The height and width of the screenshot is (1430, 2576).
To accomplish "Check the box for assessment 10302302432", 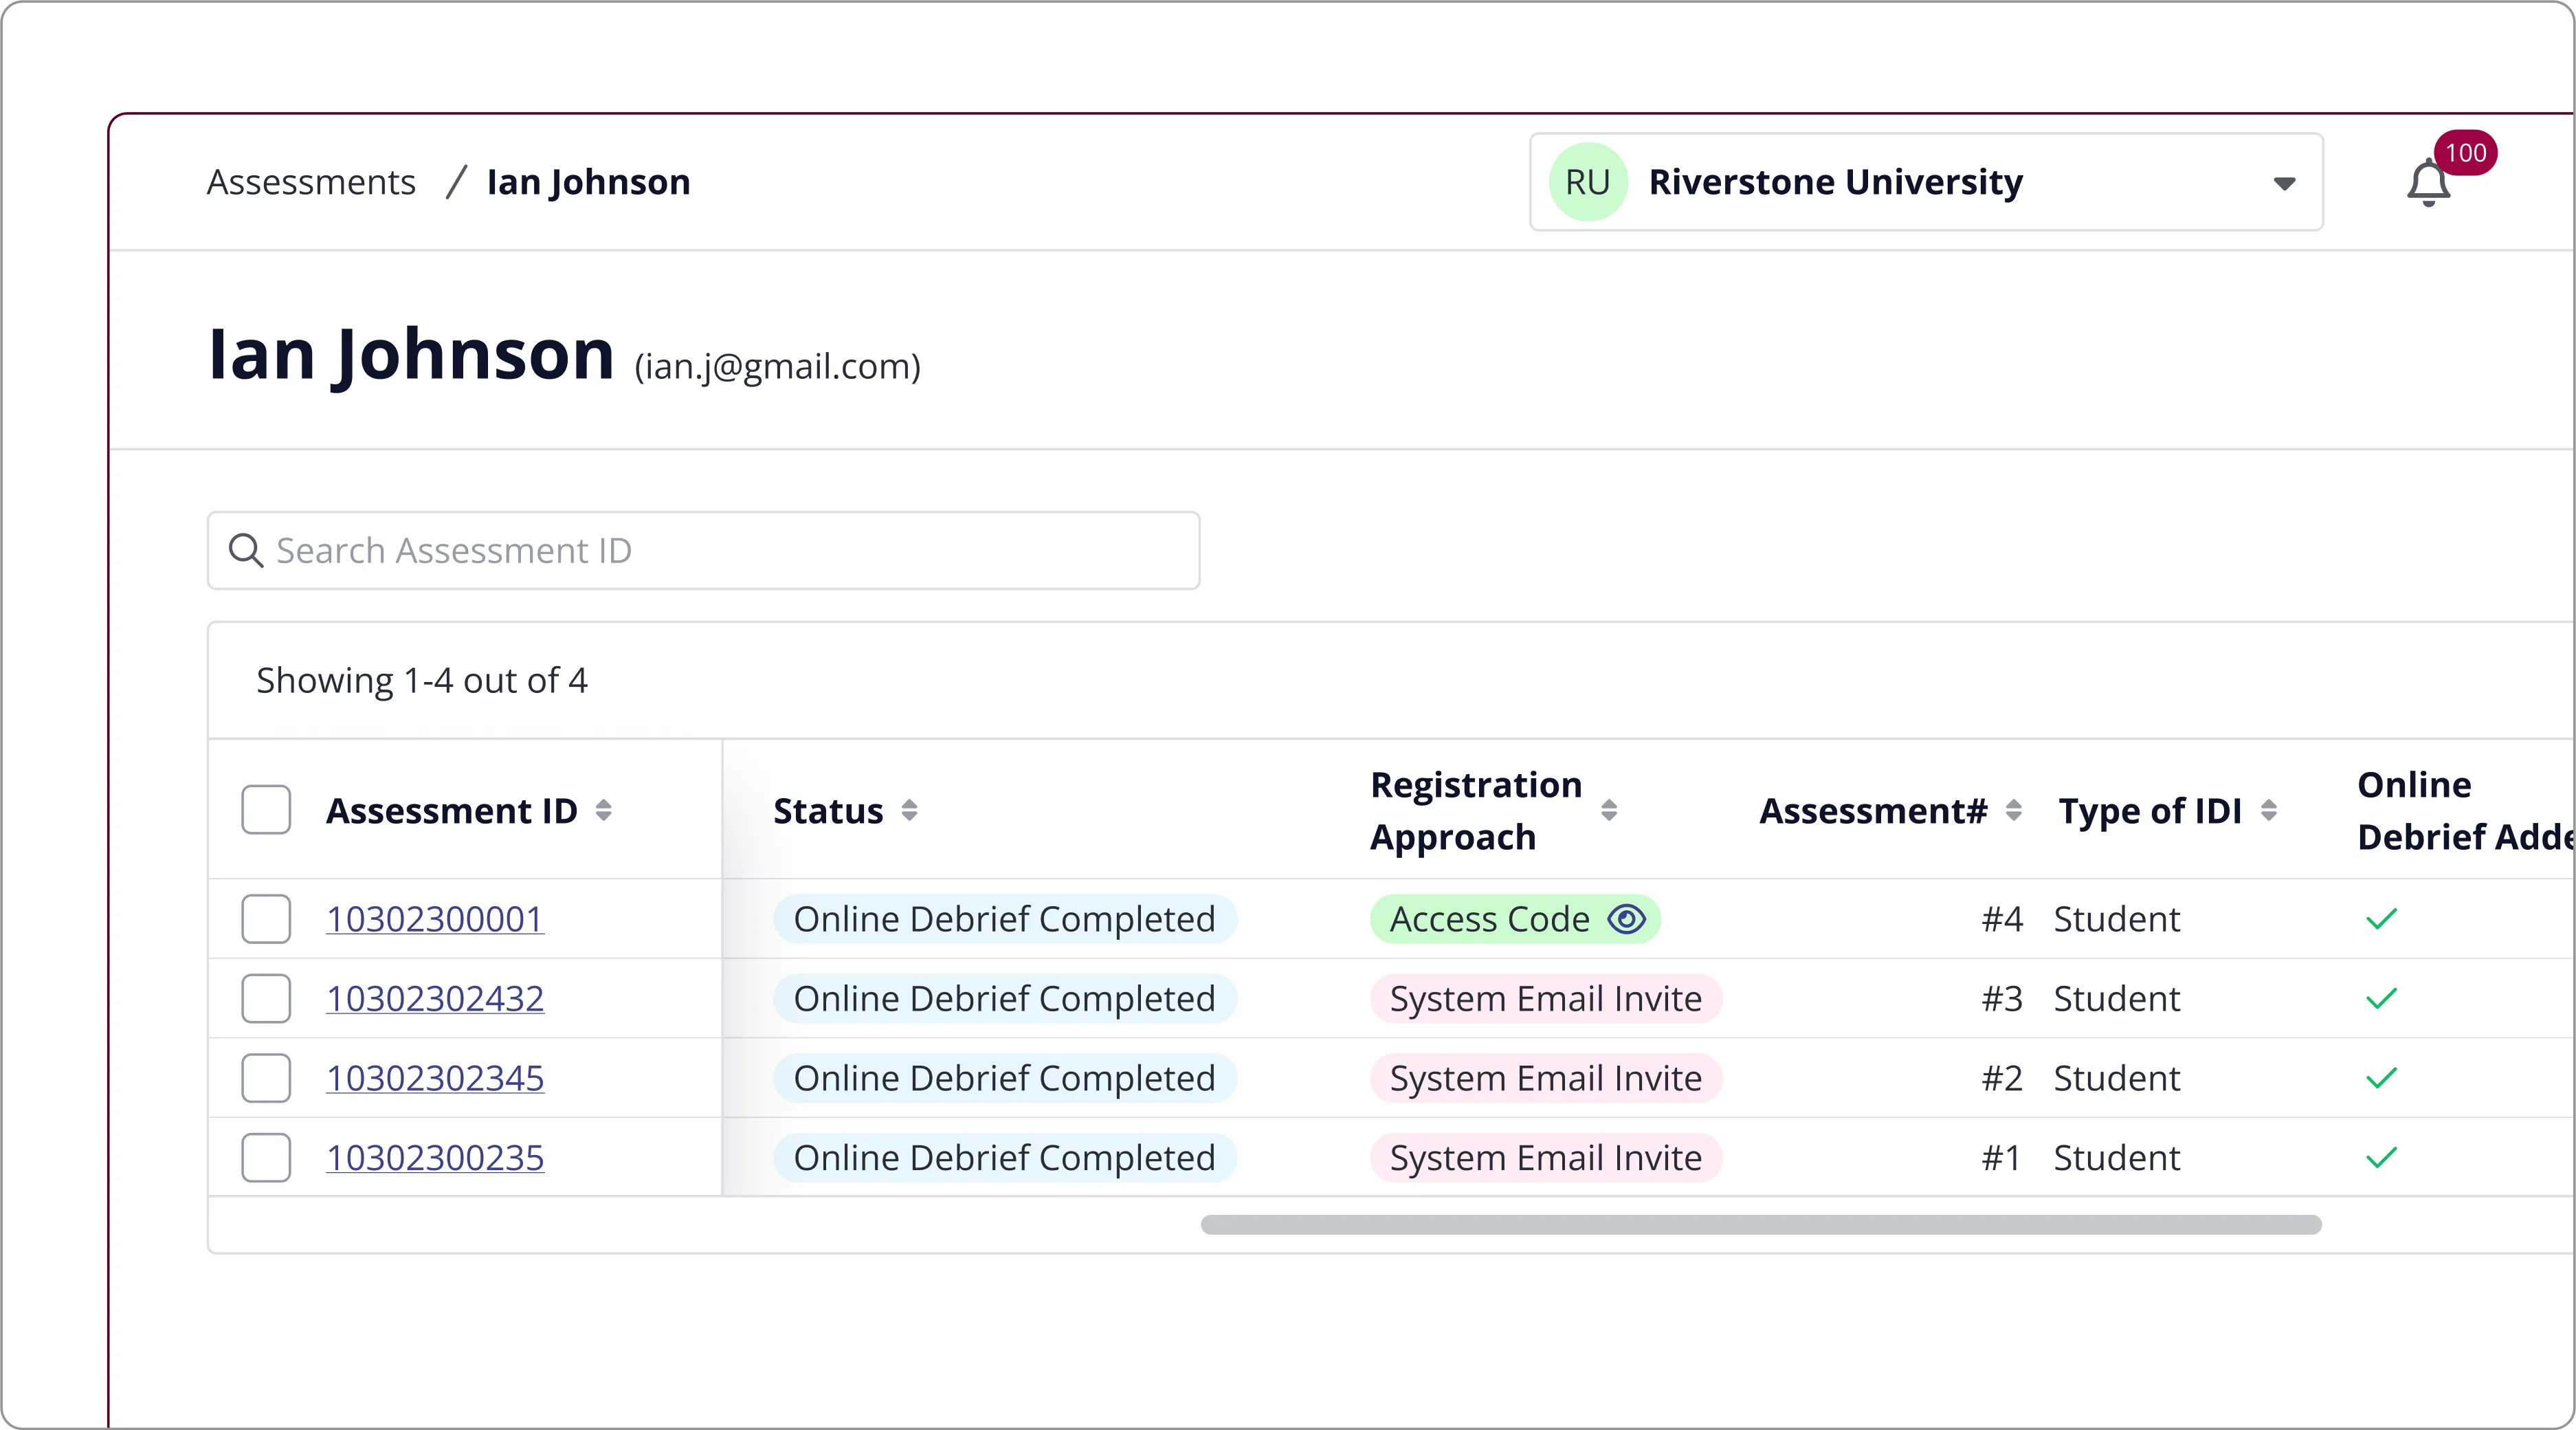I will 266,998.
